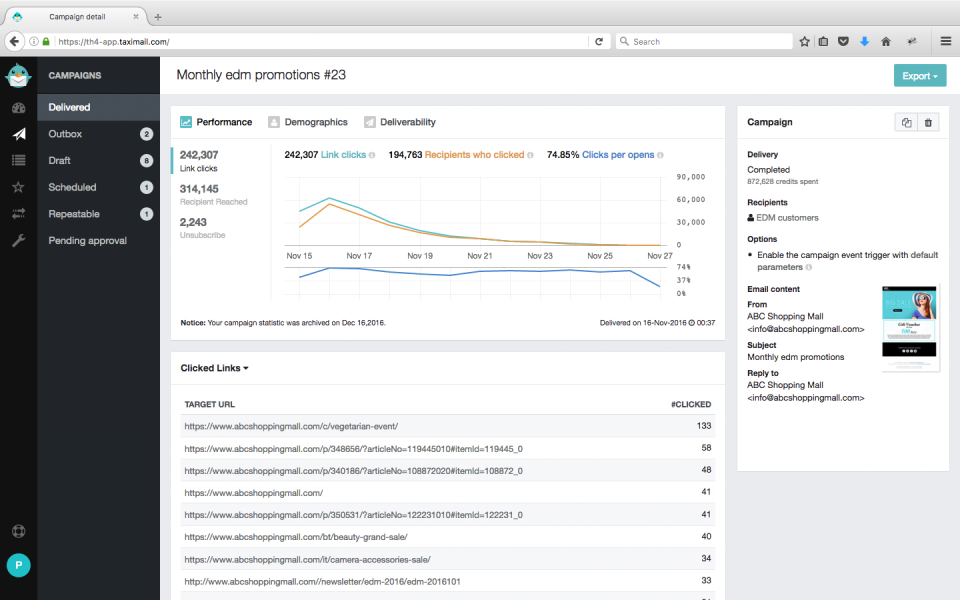Click URL with articleNo=108872020
960x600 pixels.
(x=353, y=471)
